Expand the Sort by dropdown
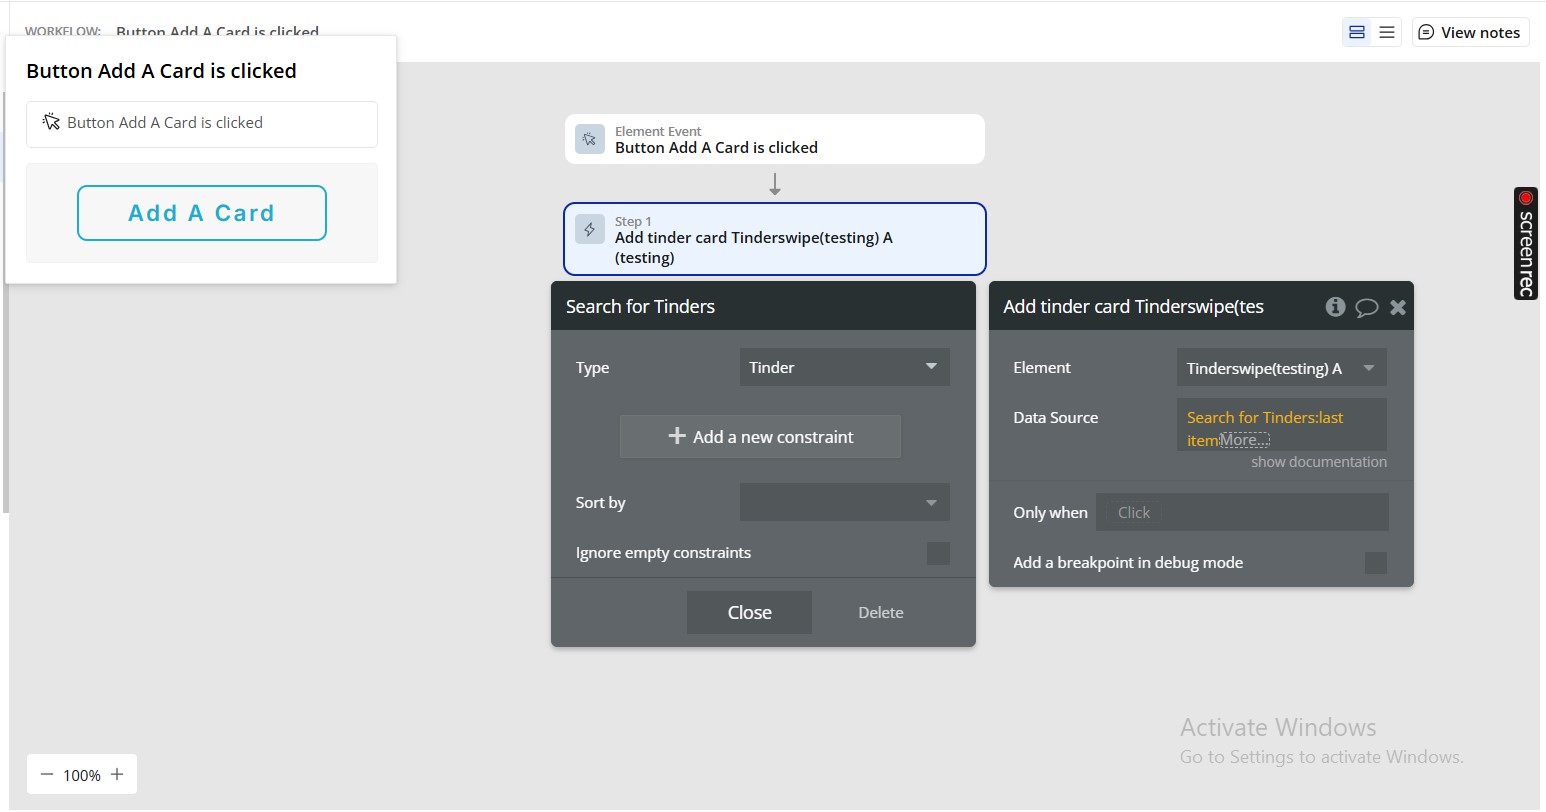The height and width of the screenshot is (812, 1546). (x=844, y=503)
